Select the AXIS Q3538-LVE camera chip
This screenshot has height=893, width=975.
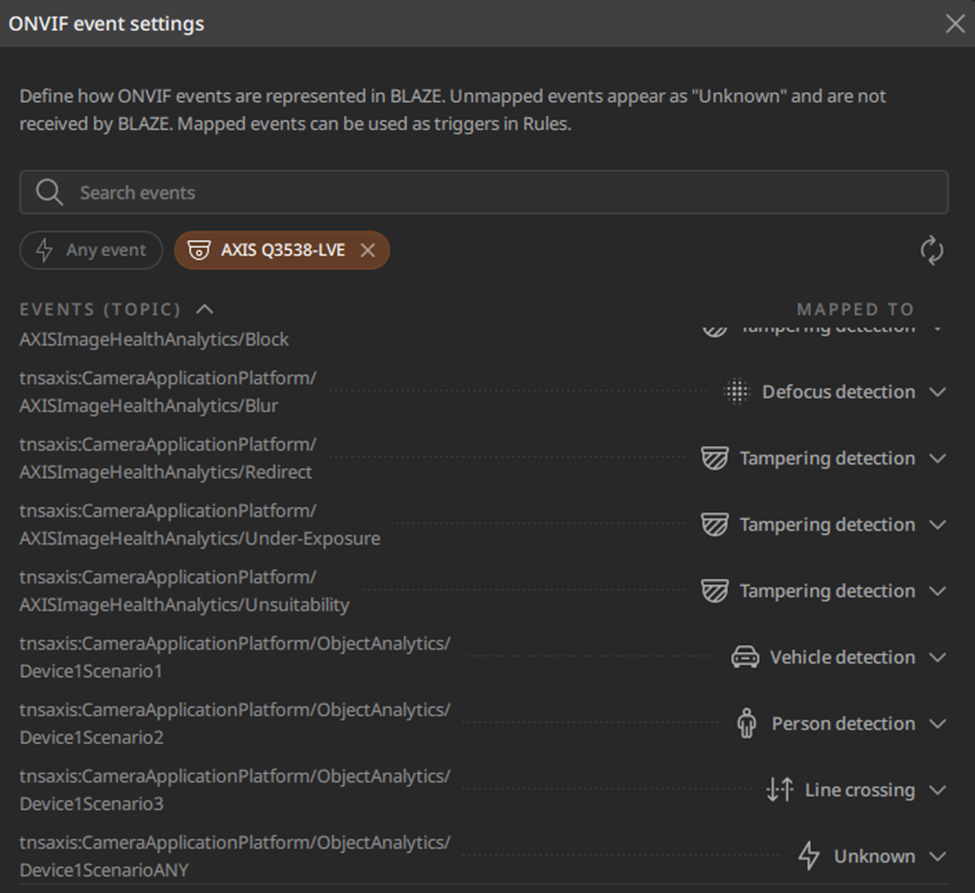[282, 250]
